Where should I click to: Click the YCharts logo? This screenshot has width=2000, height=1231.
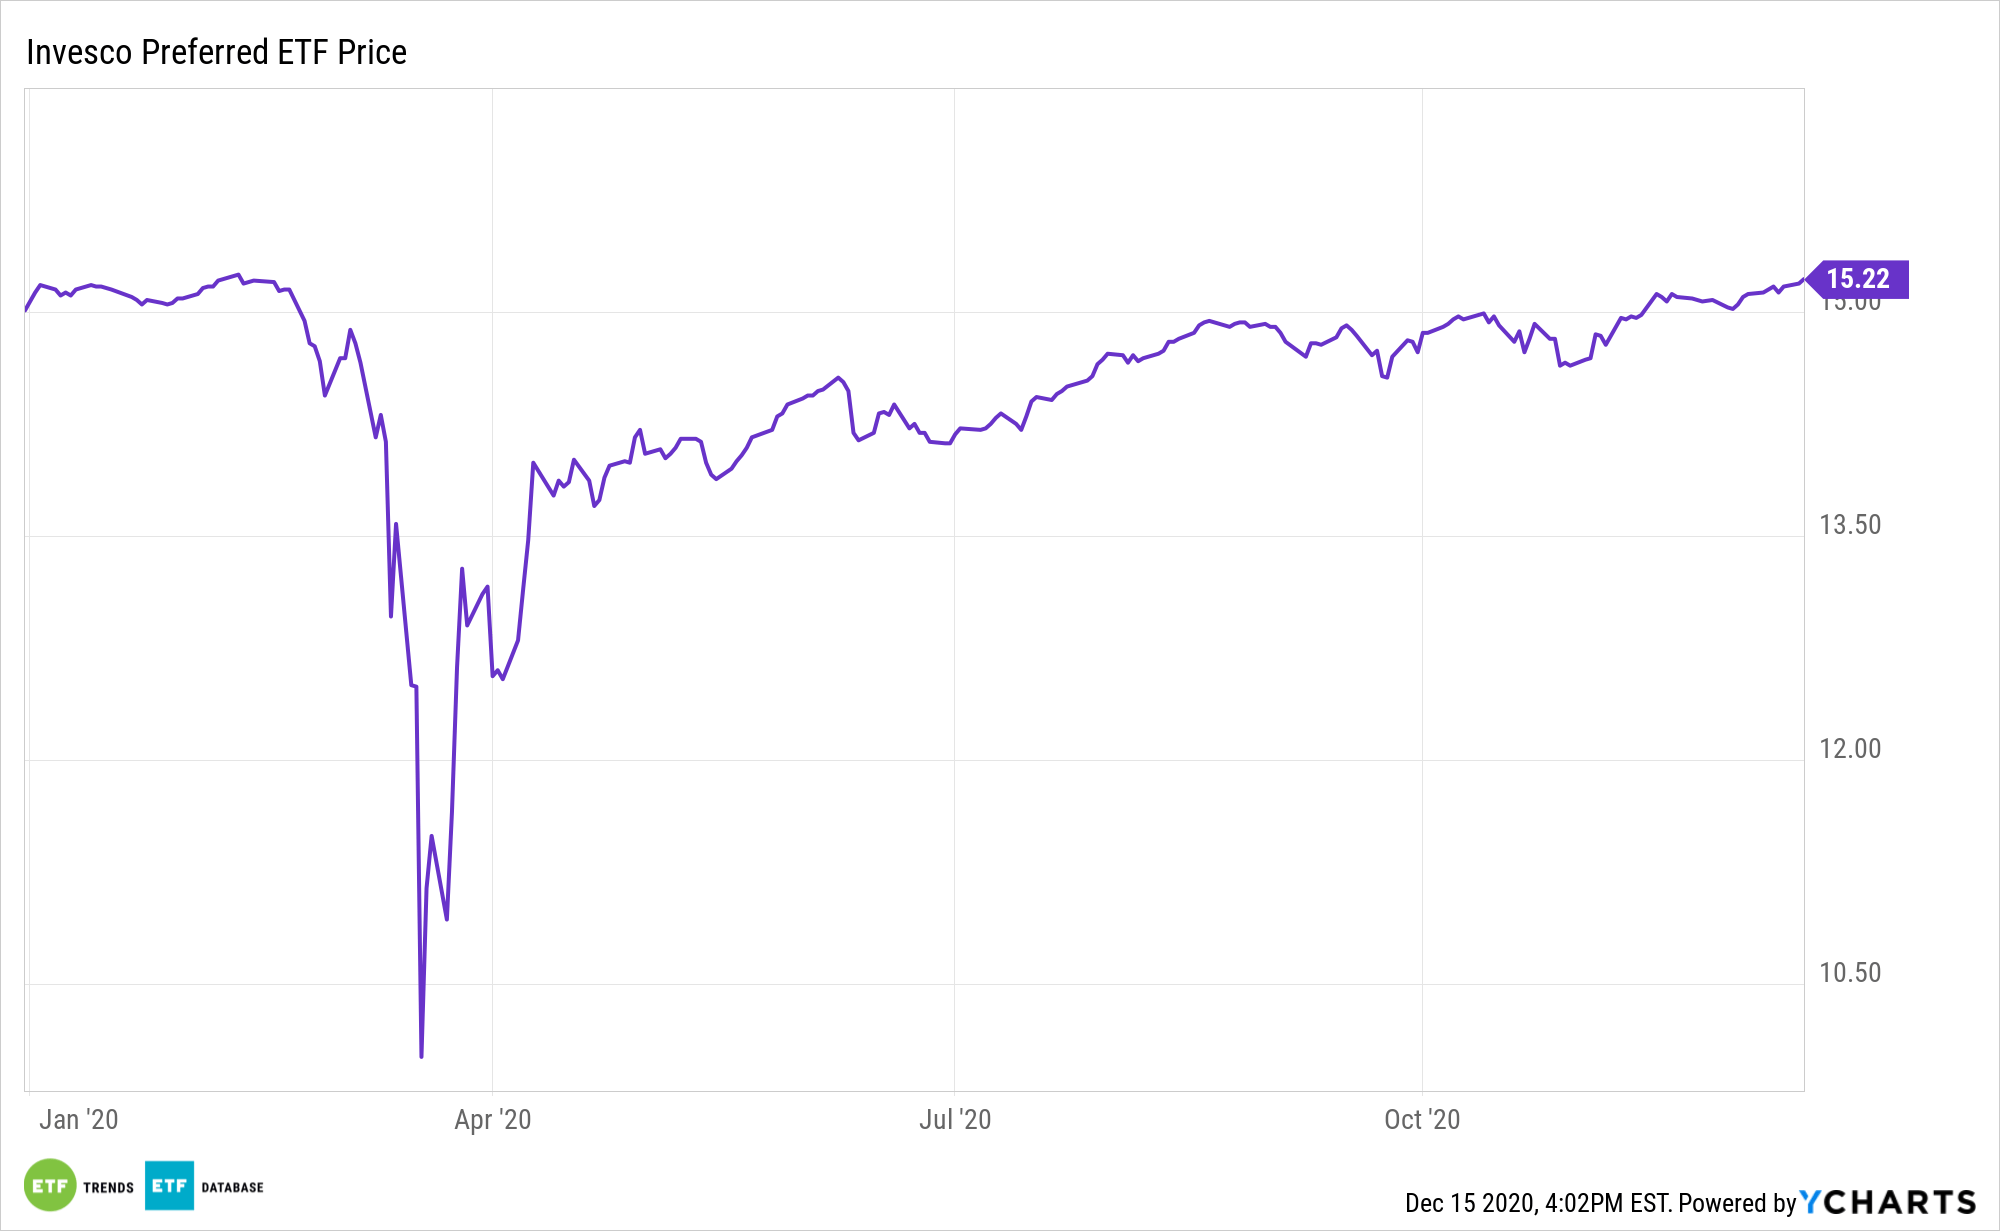(x=1888, y=1202)
